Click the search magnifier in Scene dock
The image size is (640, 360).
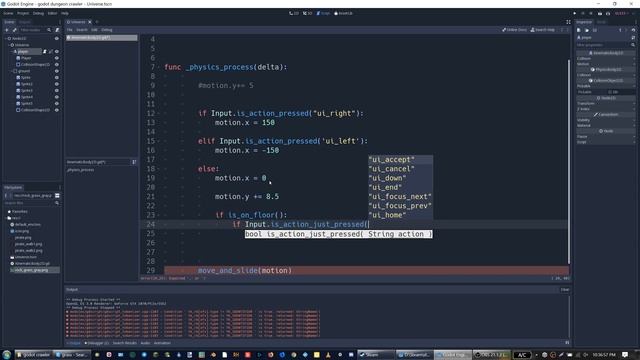tap(49, 30)
